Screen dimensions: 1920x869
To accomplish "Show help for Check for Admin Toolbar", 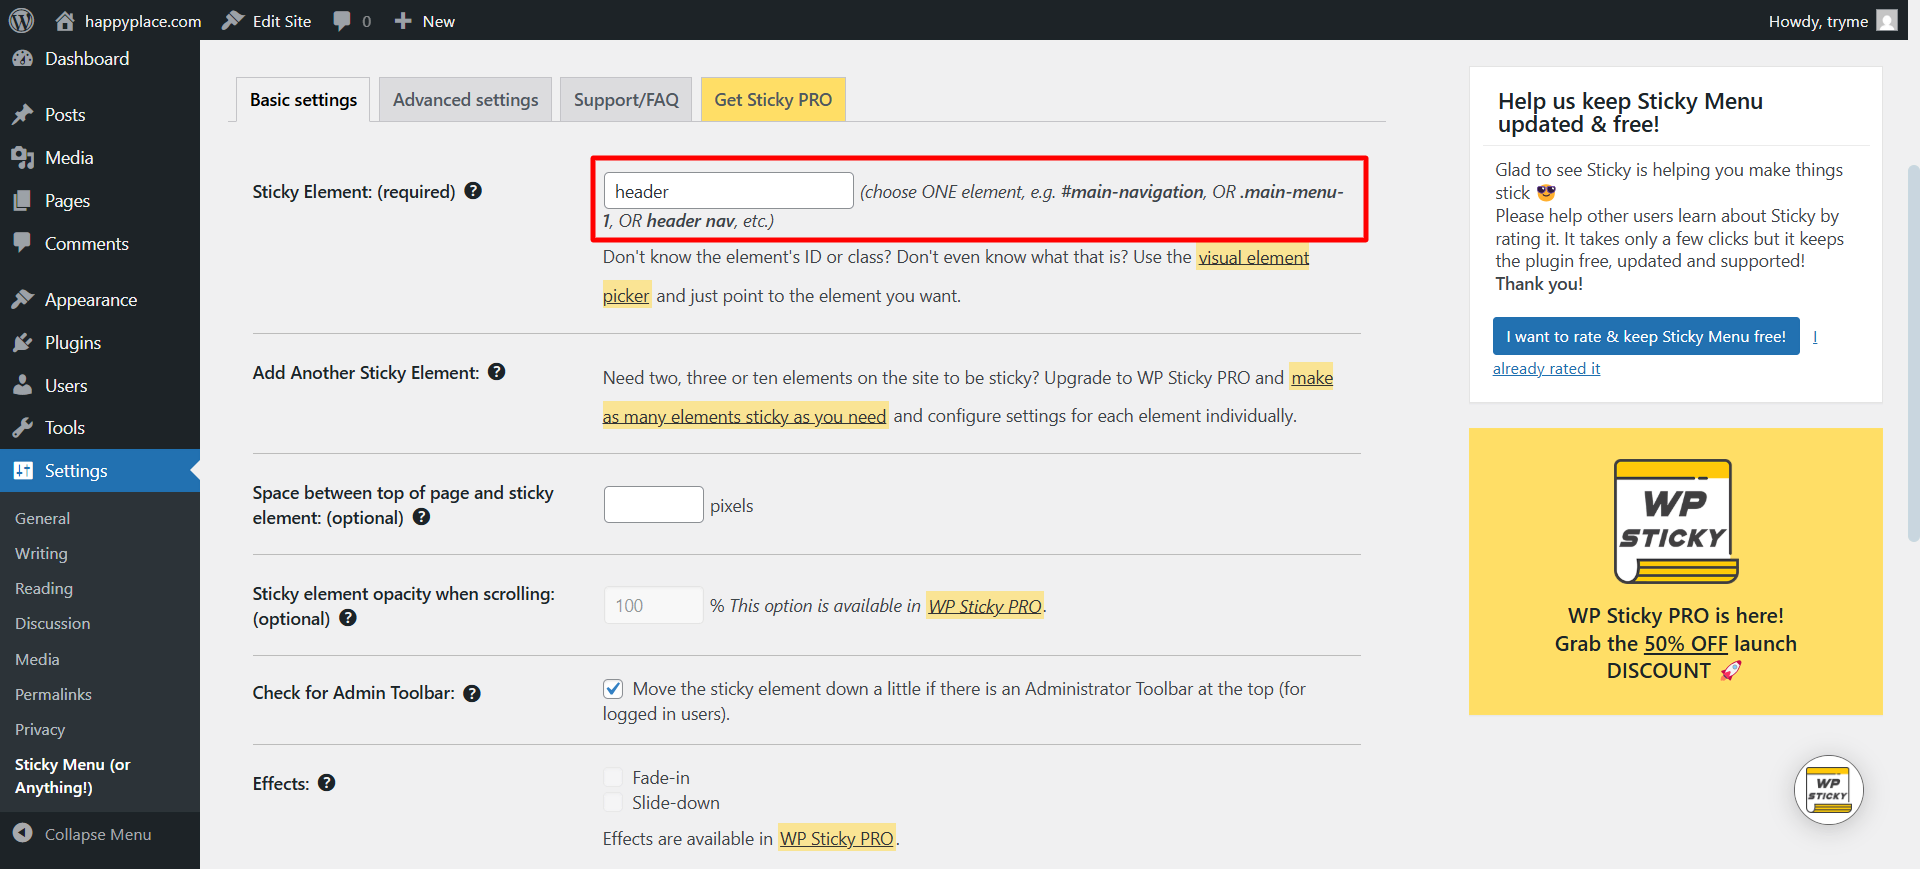I will [472, 693].
